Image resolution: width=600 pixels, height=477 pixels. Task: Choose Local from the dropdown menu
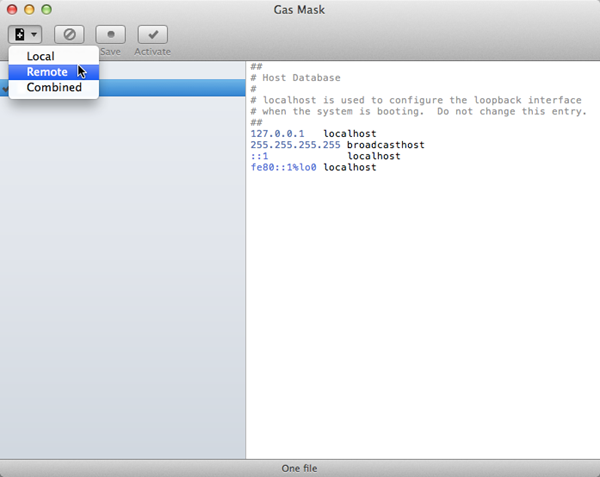click(x=54, y=56)
